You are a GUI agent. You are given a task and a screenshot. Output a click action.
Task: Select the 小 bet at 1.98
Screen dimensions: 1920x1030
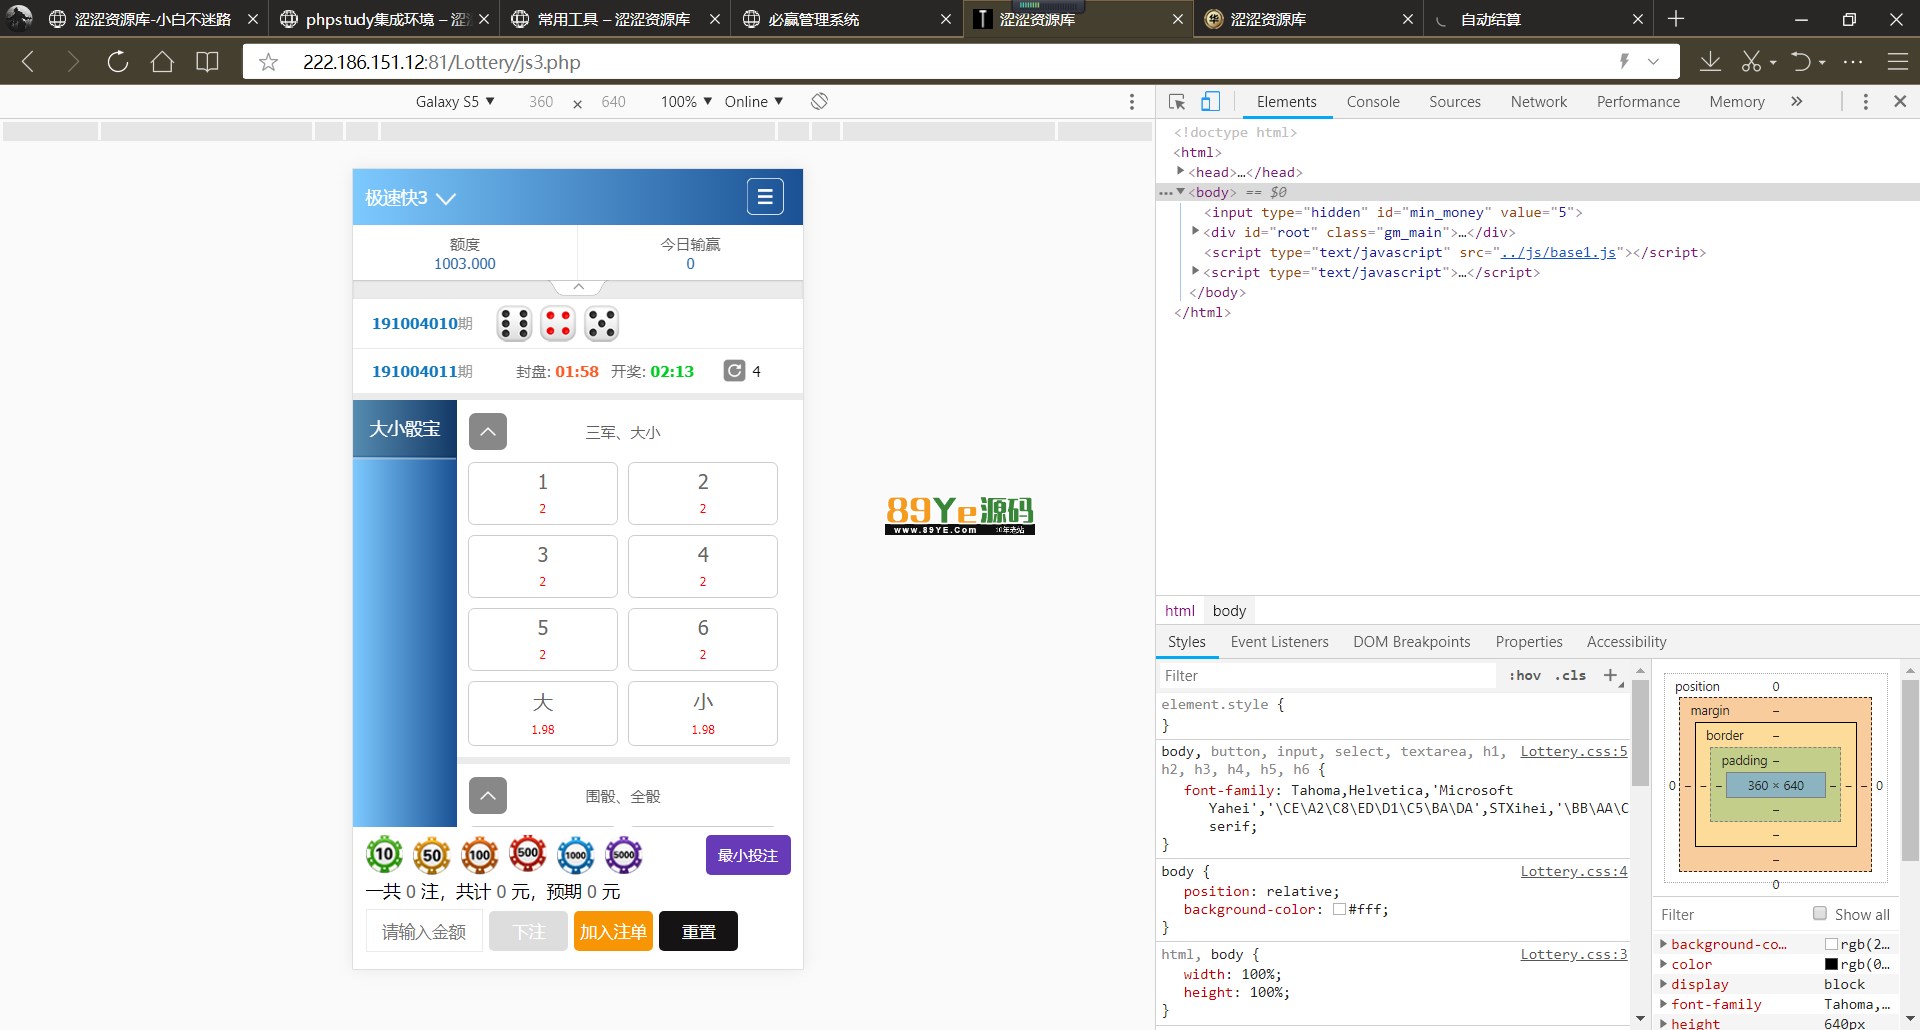pyautogui.click(x=703, y=713)
